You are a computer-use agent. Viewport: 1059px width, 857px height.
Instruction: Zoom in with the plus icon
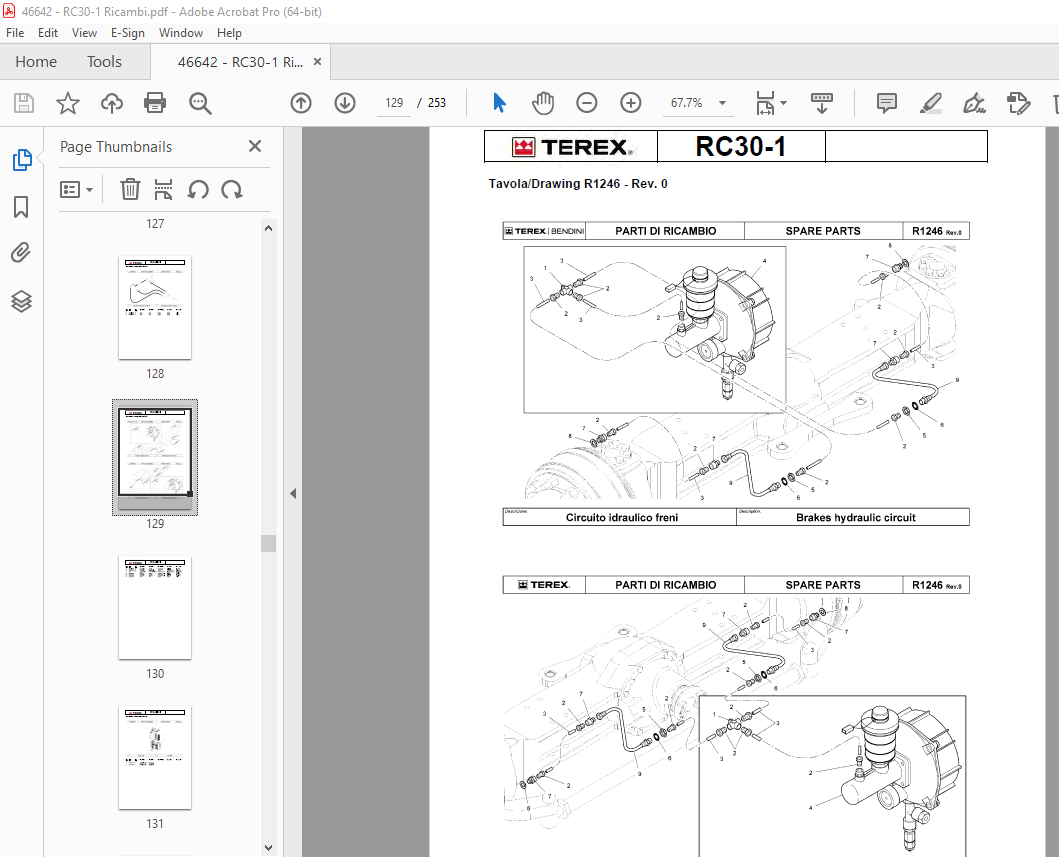(631, 103)
